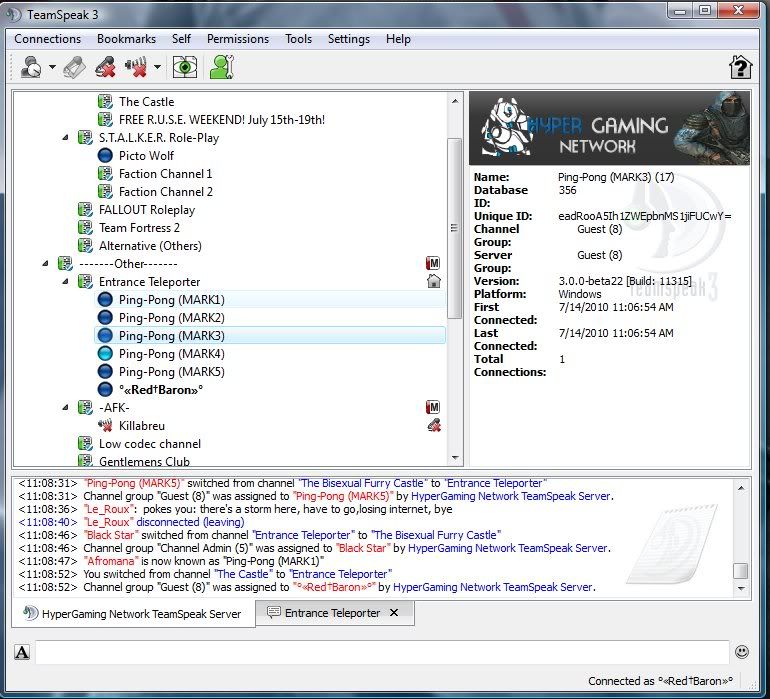Toggle the Mute Microphone toolbar icon
This screenshot has height=699, width=770.
(105, 67)
